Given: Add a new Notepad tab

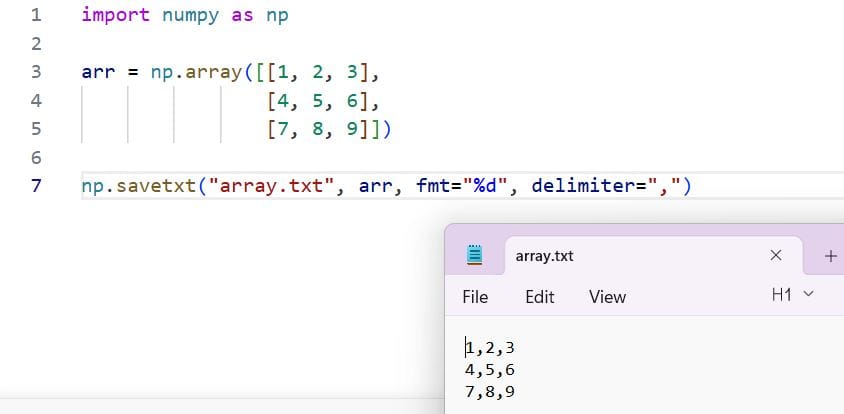Looking at the screenshot, I should [831, 256].
